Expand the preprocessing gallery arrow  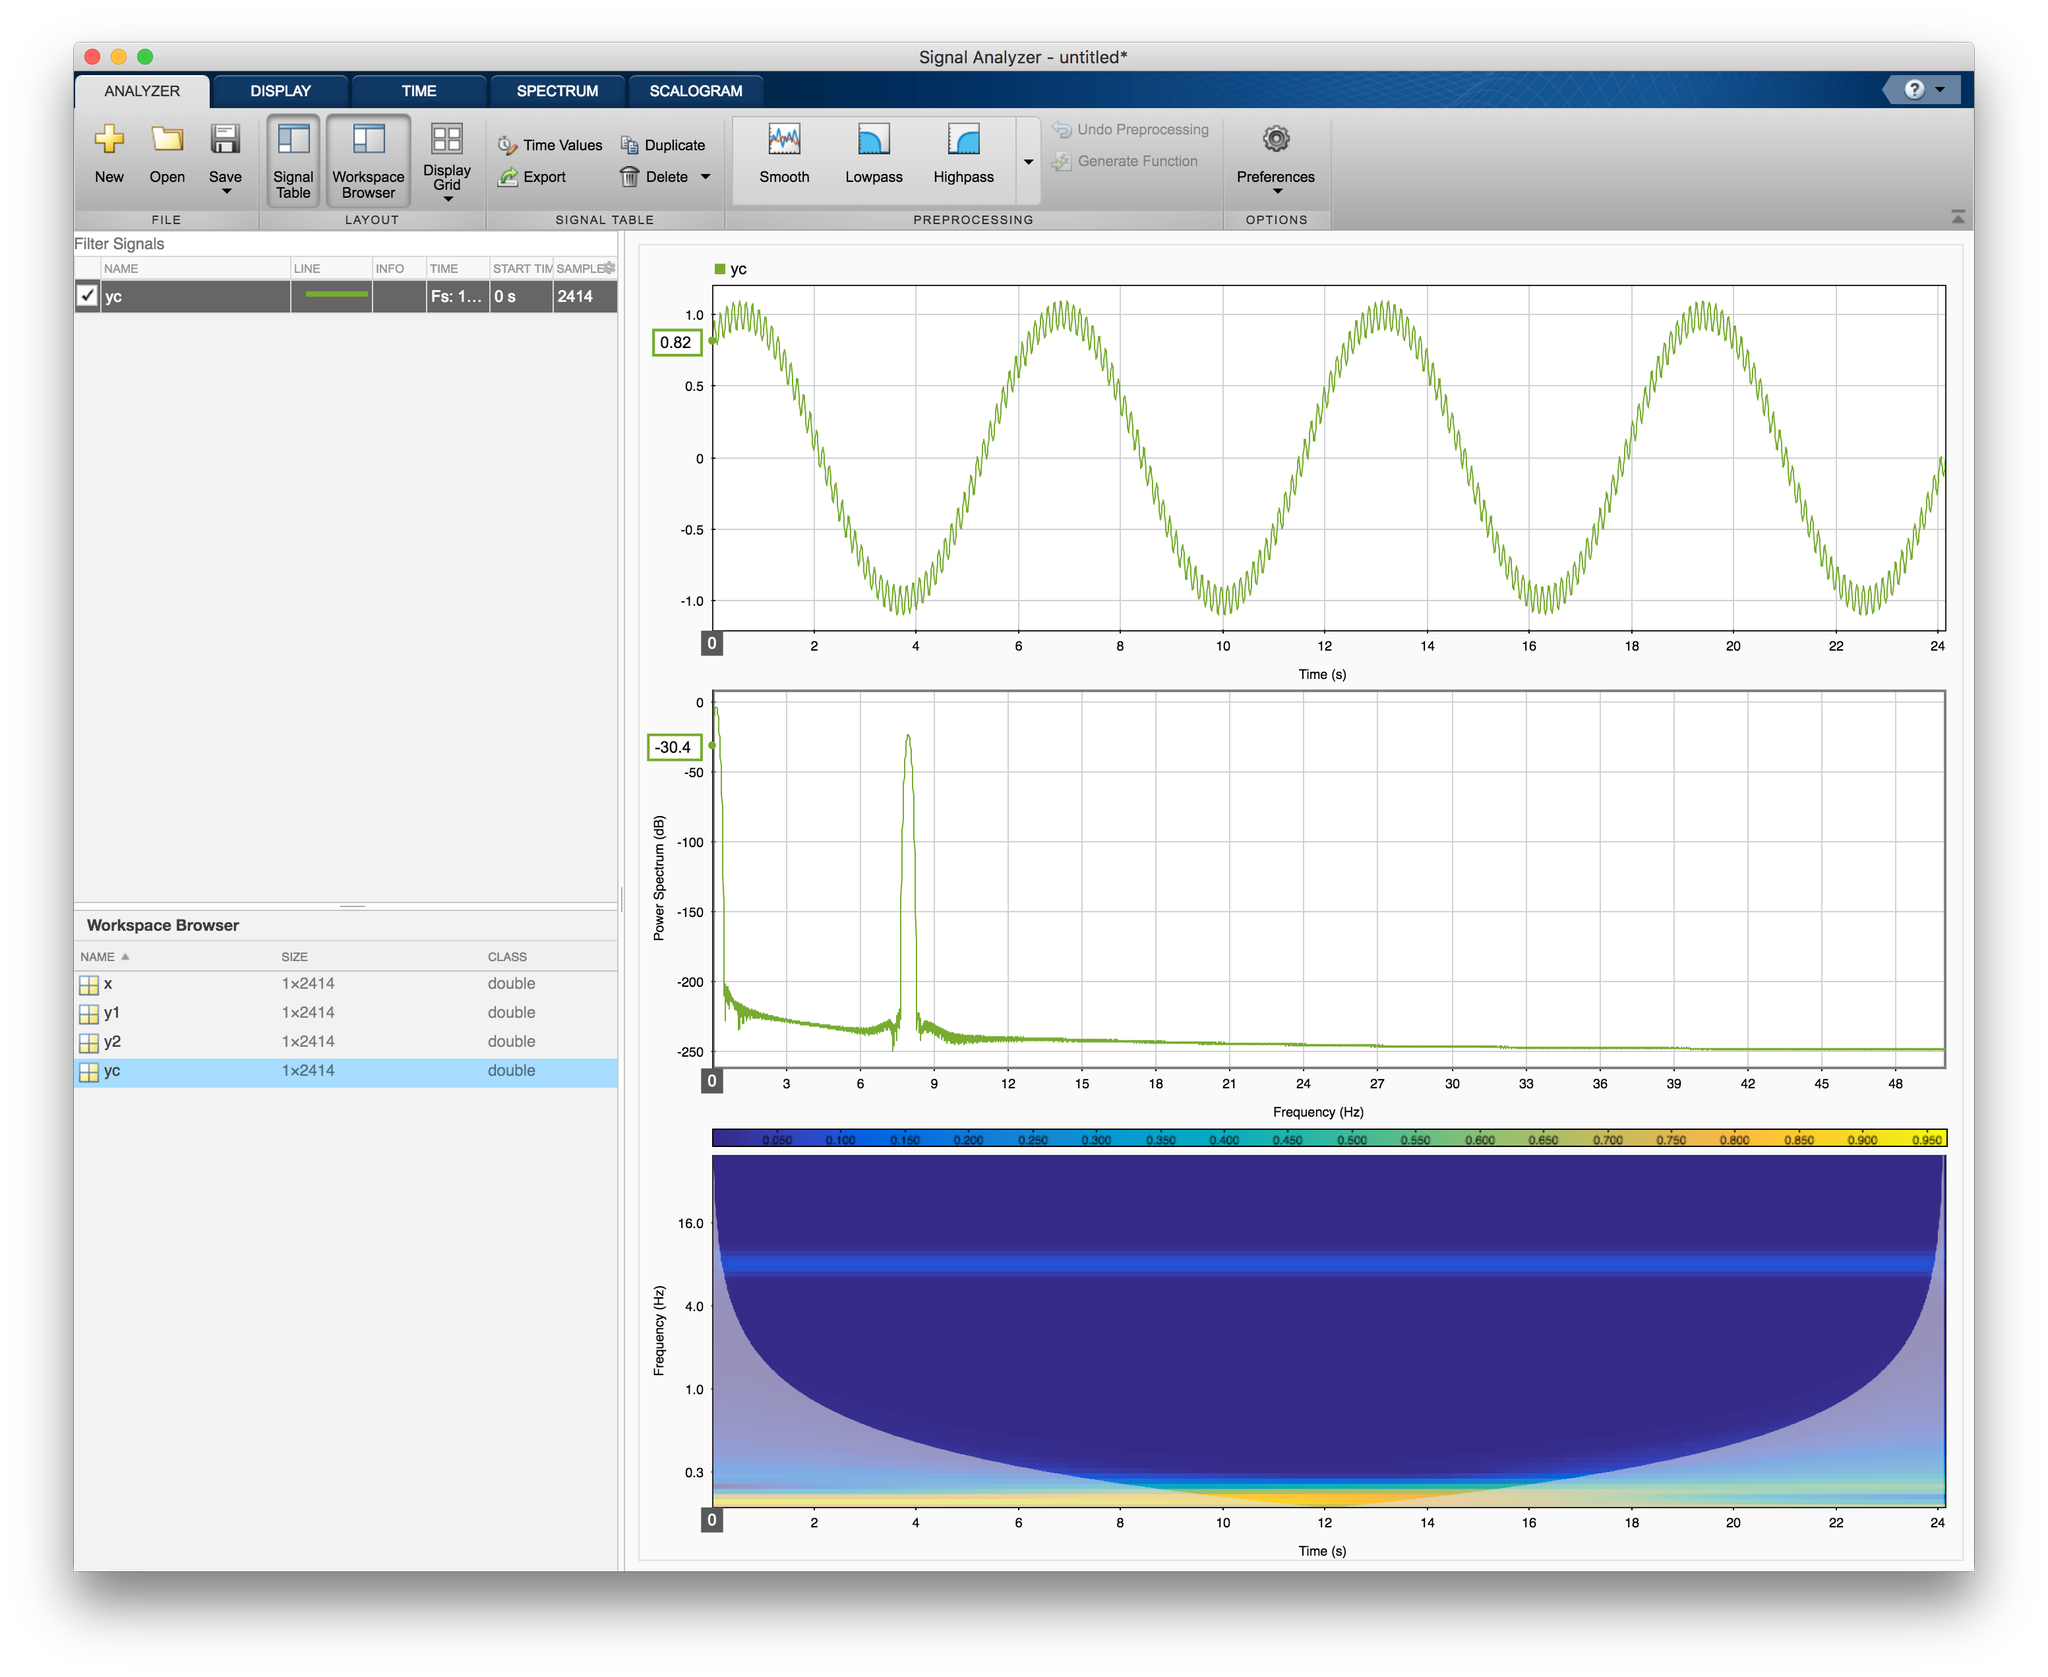pyautogui.click(x=1028, y=162)
